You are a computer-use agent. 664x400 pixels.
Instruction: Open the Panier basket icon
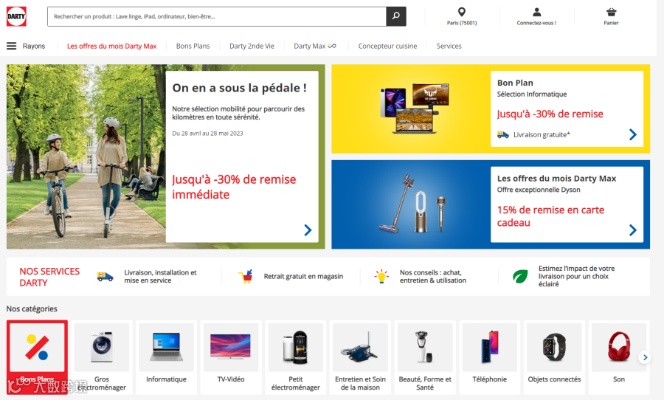tap(611, 12)
